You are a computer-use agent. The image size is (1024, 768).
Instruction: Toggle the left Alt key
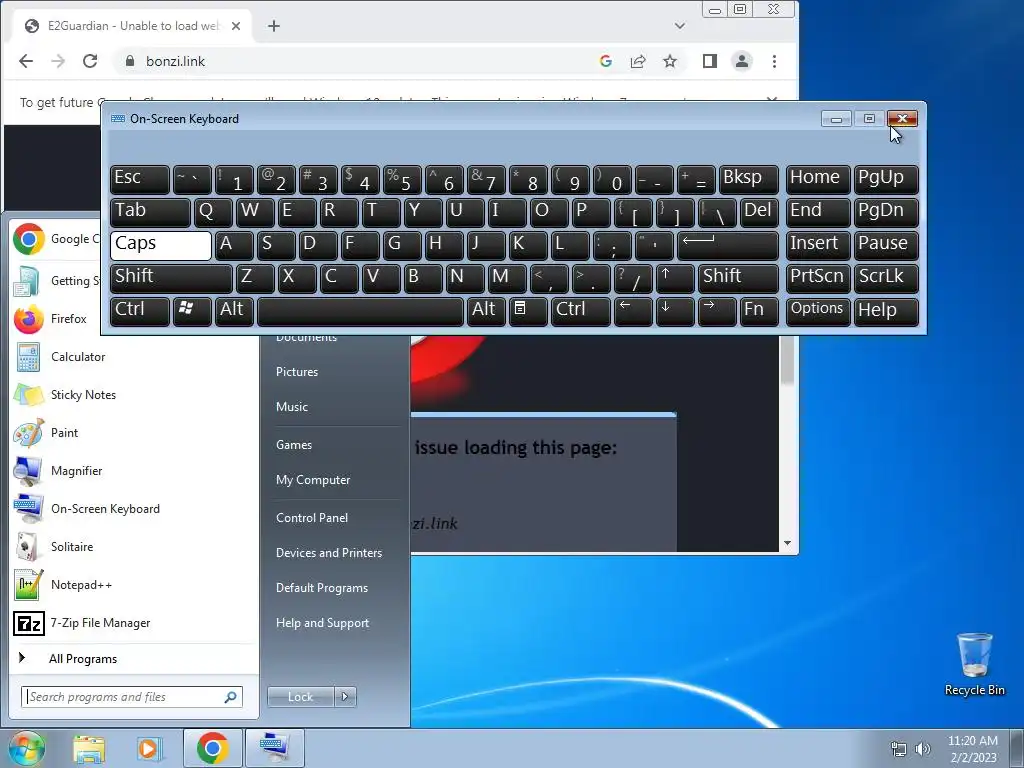tap(234, 312)
